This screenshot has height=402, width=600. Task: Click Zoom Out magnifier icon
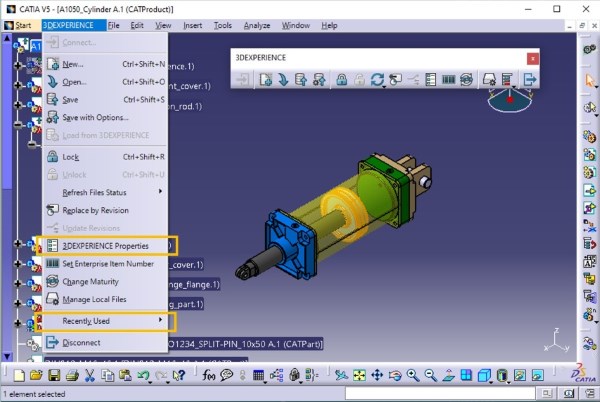click(x=430, y=375)
